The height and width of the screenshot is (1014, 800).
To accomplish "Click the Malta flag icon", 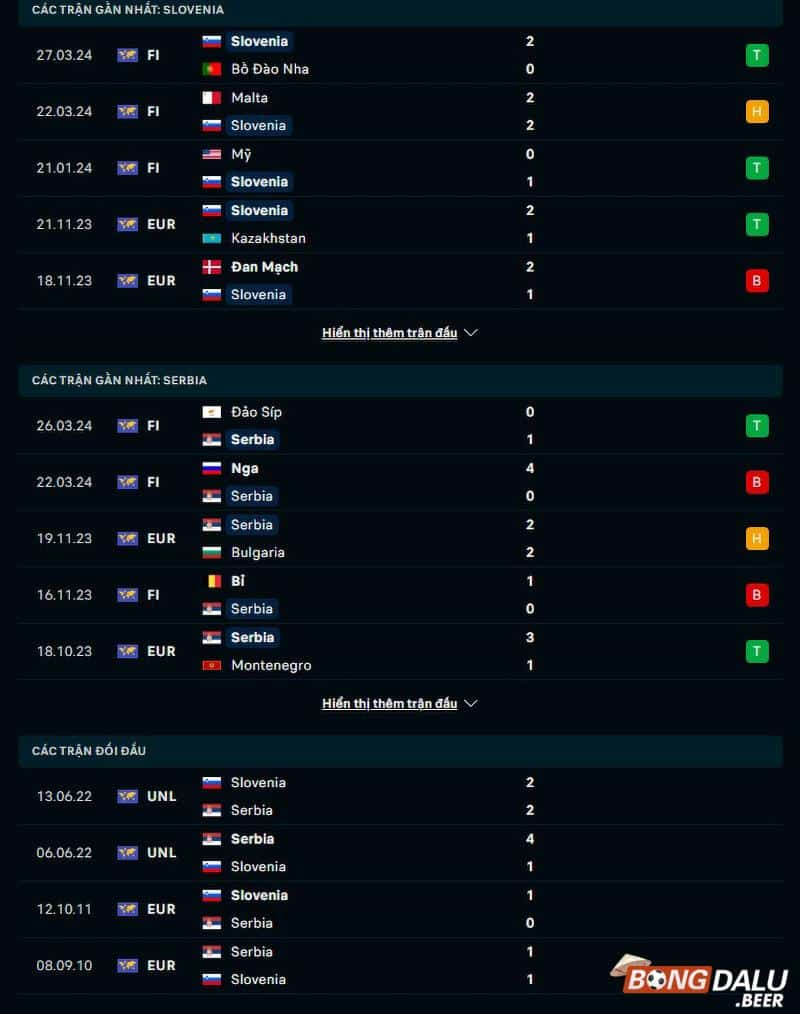I will click(211, 98).
